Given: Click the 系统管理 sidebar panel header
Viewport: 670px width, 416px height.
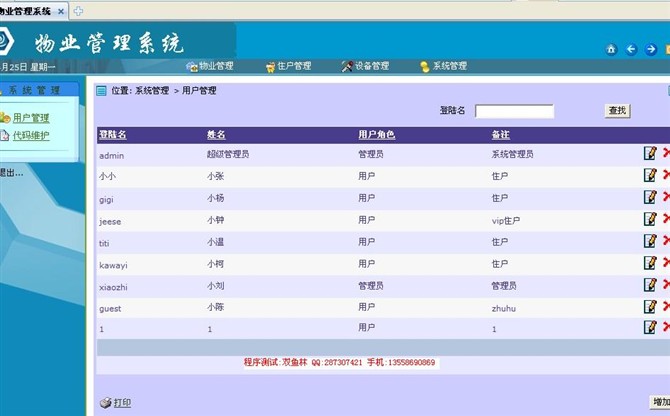Looking at the screenshot, I should point(39,90).
